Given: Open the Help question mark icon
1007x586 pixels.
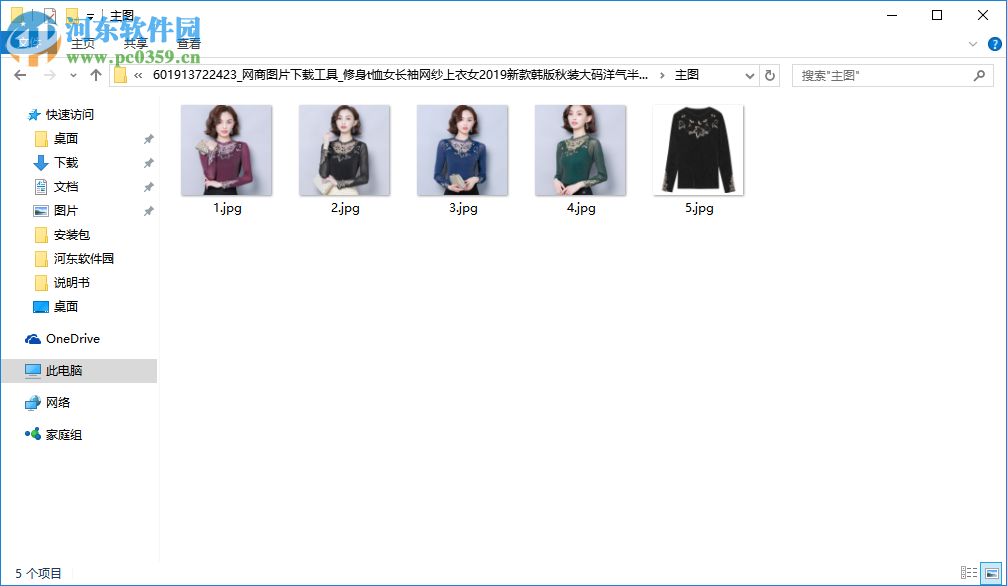Looking at the screenshot, I should tap(994, 43).
